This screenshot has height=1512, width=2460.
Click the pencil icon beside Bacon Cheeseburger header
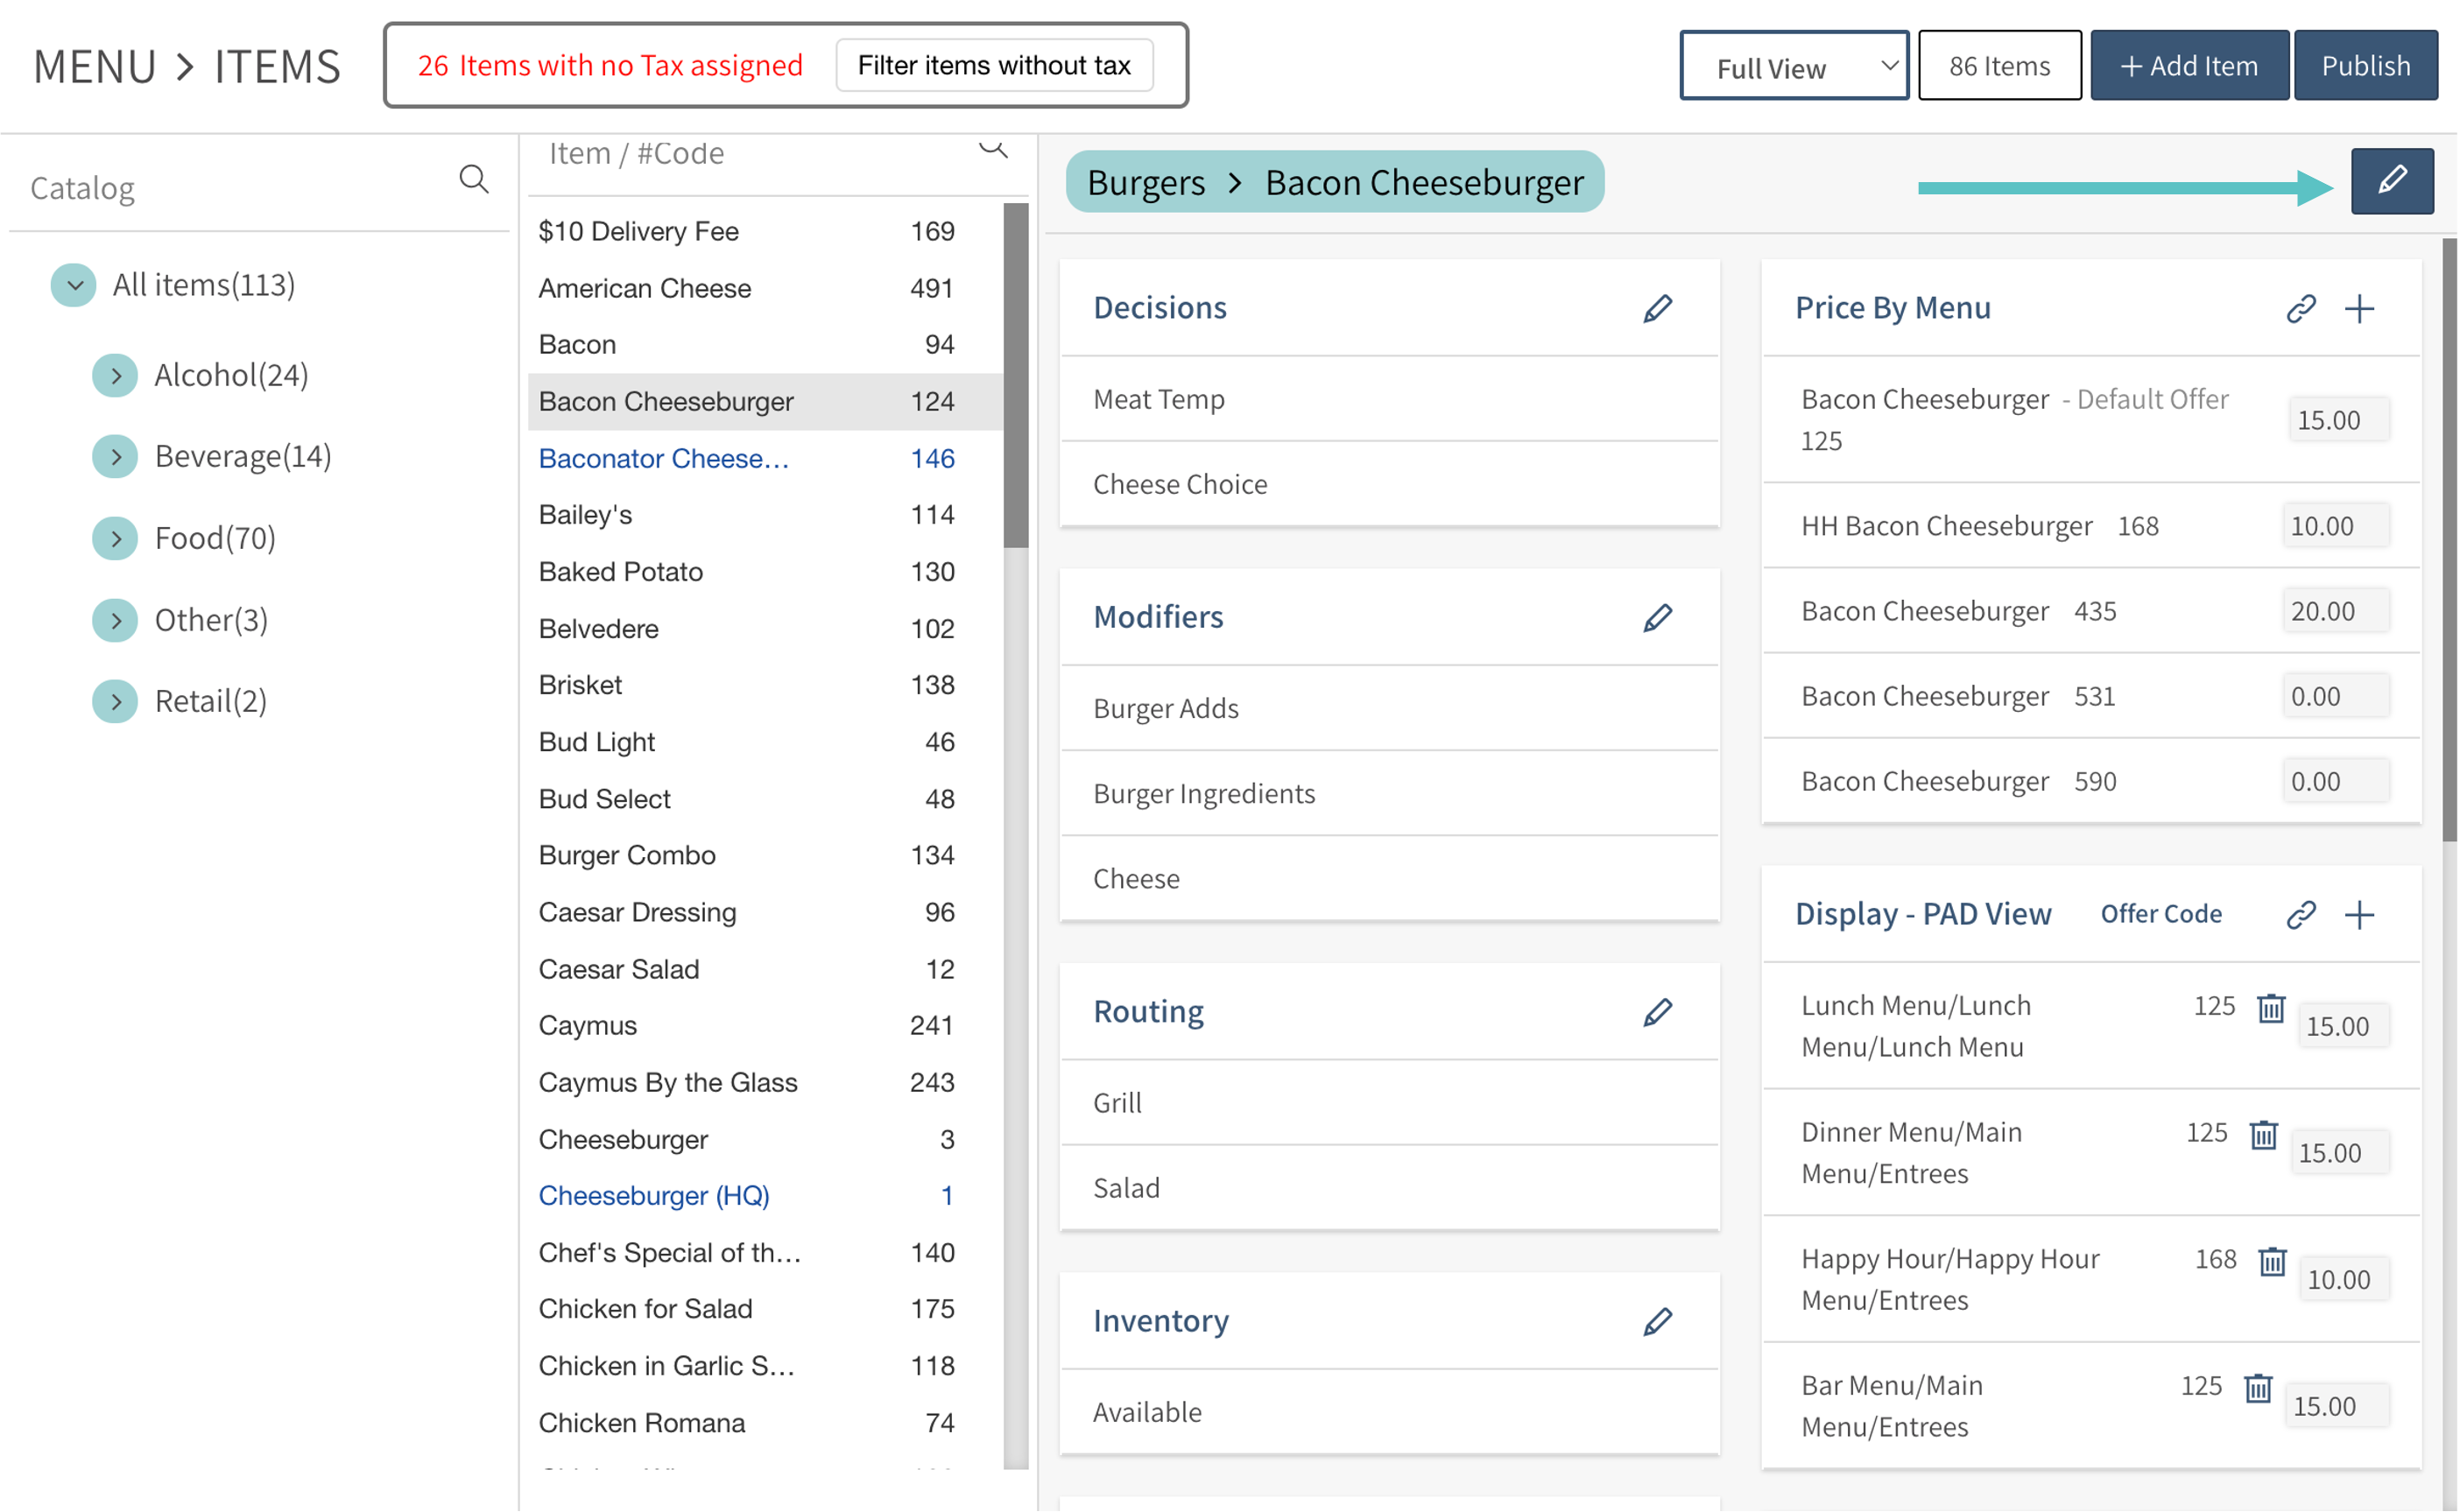point(2391,181)
